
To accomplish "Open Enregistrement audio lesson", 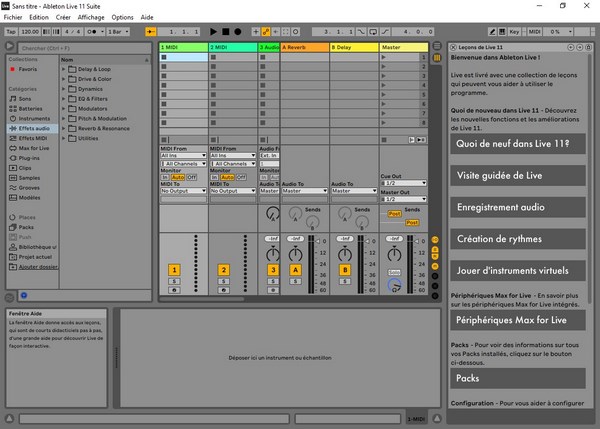I will tap(518, 207).
